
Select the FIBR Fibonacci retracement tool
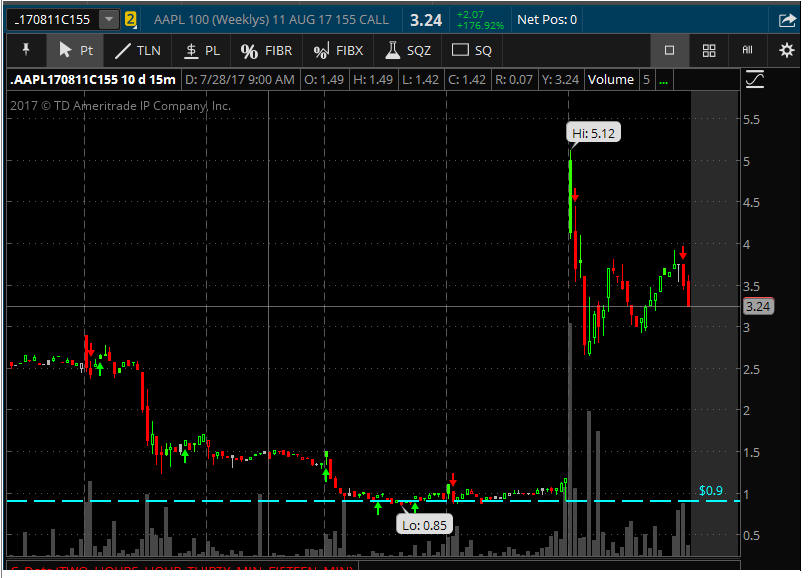coord(266,51)
